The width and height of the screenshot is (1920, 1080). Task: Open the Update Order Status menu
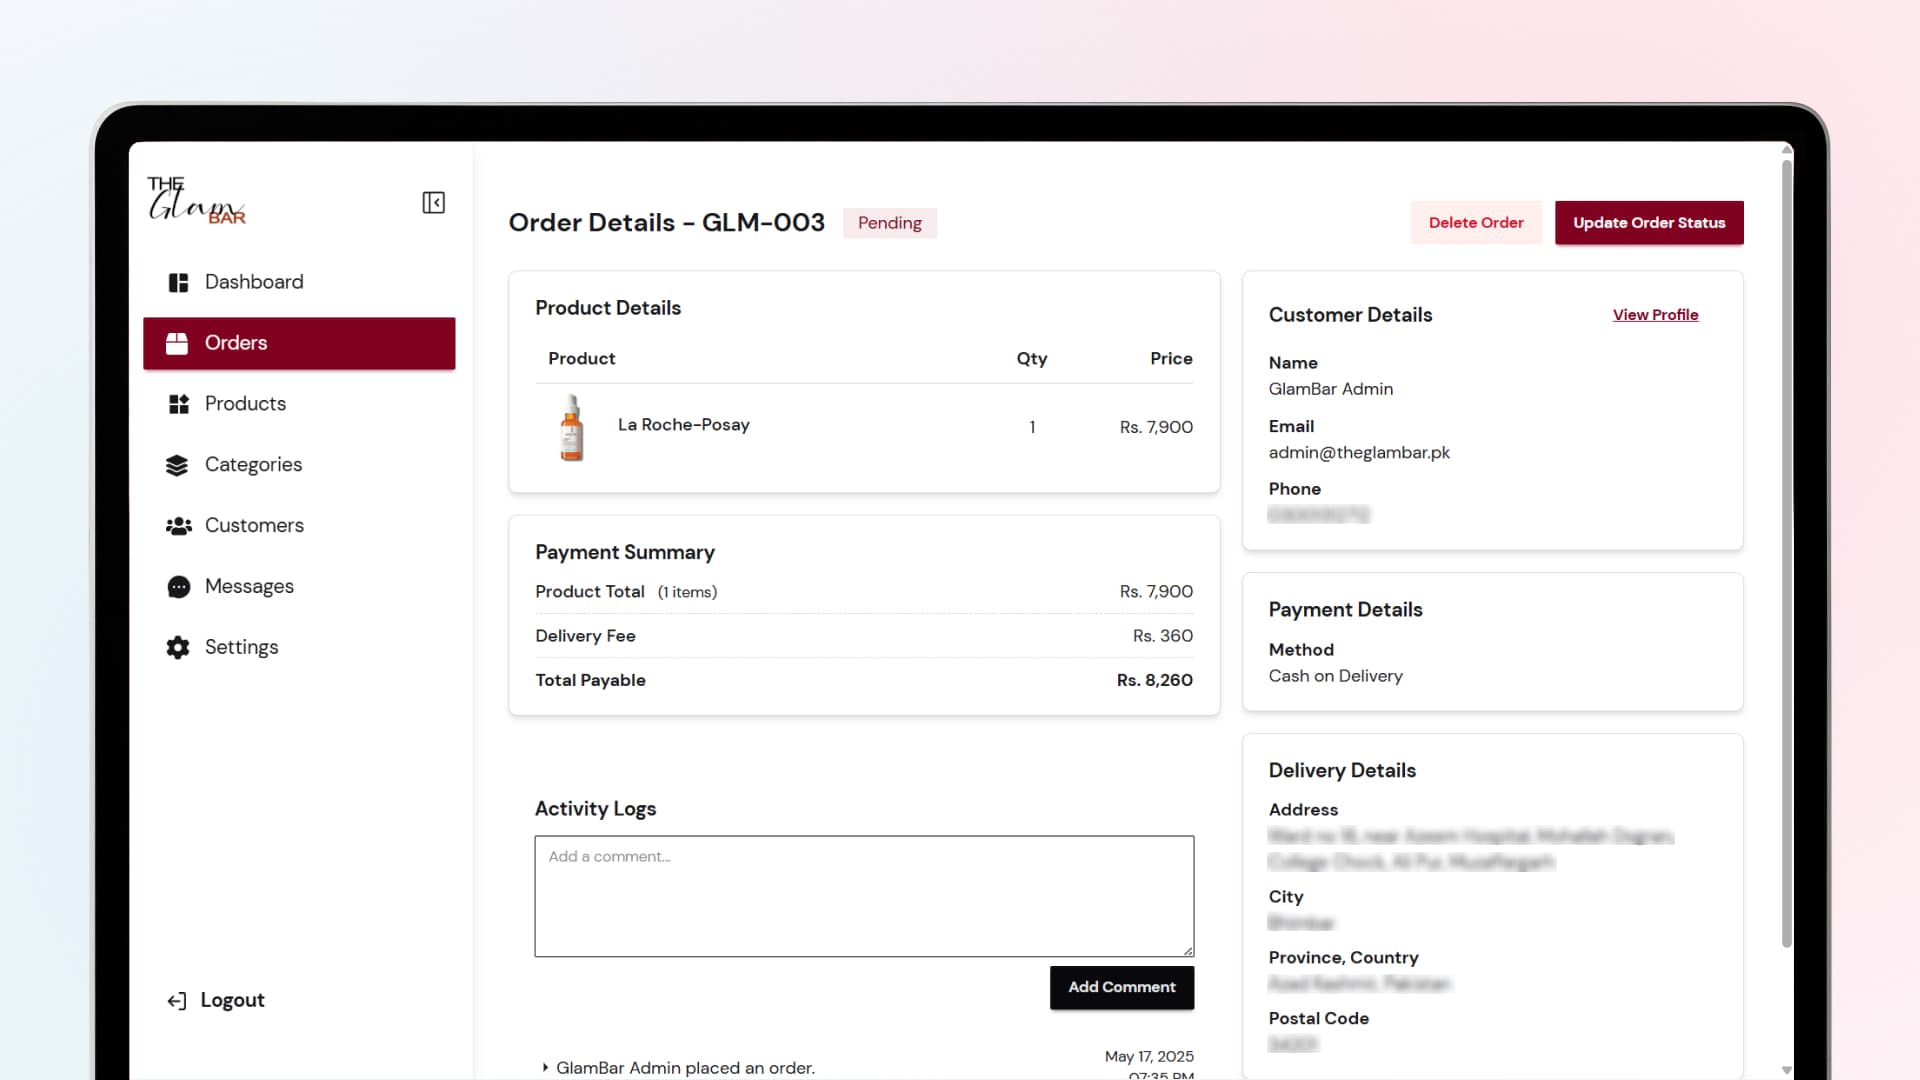click(x=1648, y=223)
